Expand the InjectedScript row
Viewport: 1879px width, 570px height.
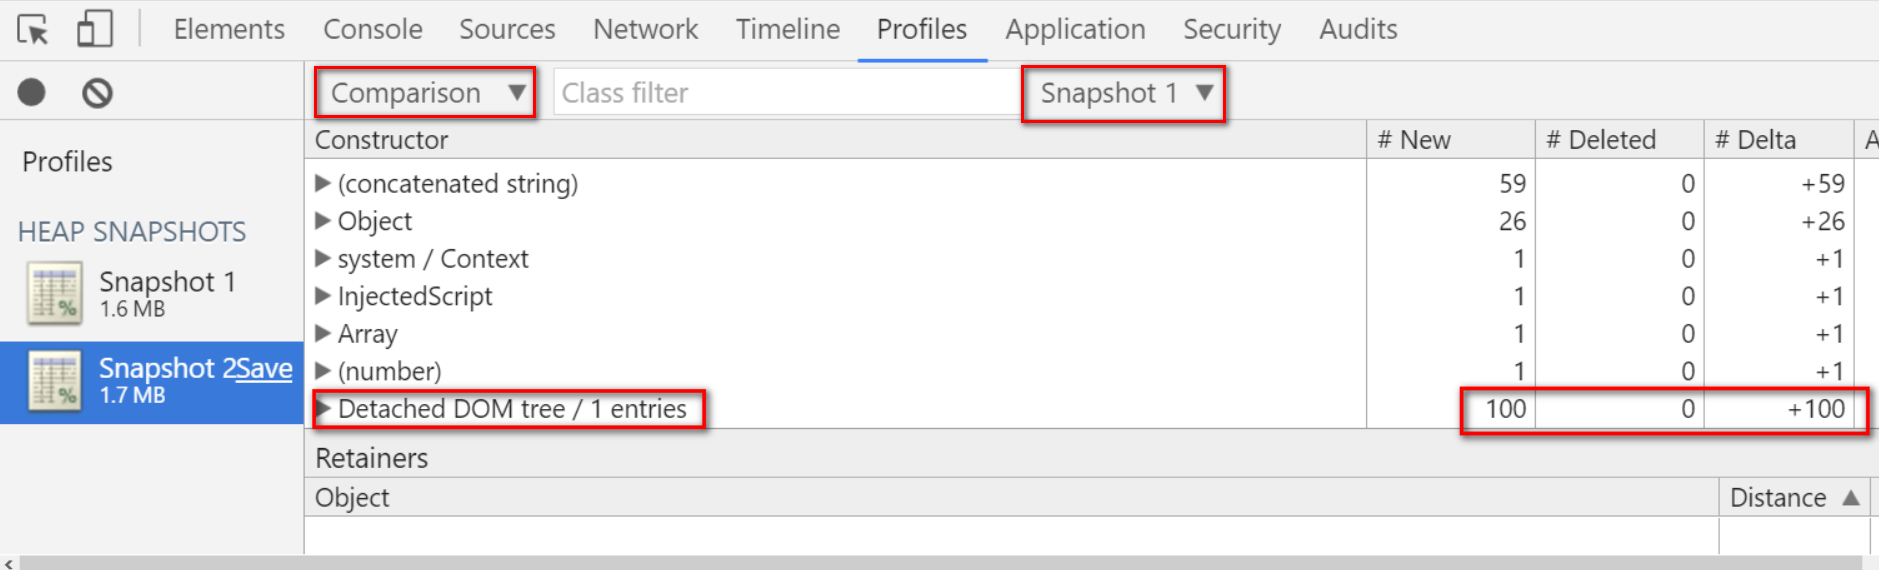click(323, 295)
